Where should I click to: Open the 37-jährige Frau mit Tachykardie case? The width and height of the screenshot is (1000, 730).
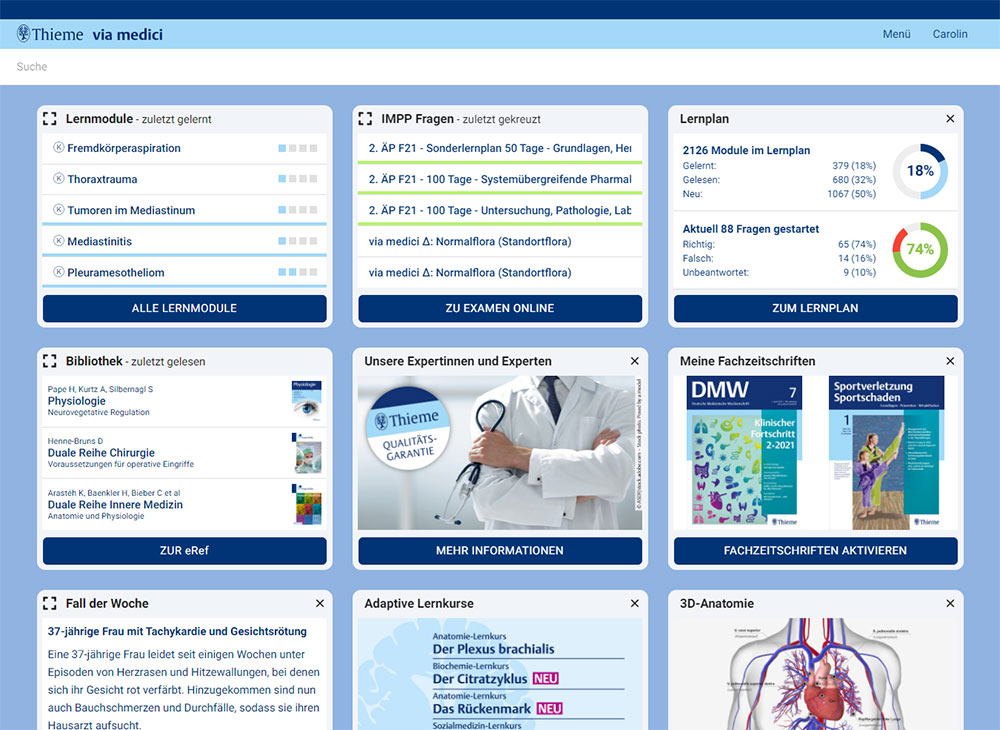coord(177,631)
